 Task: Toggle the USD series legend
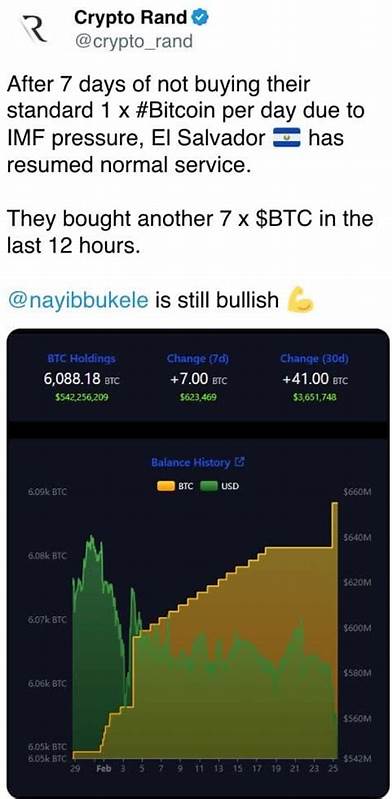tap(220, 486)
